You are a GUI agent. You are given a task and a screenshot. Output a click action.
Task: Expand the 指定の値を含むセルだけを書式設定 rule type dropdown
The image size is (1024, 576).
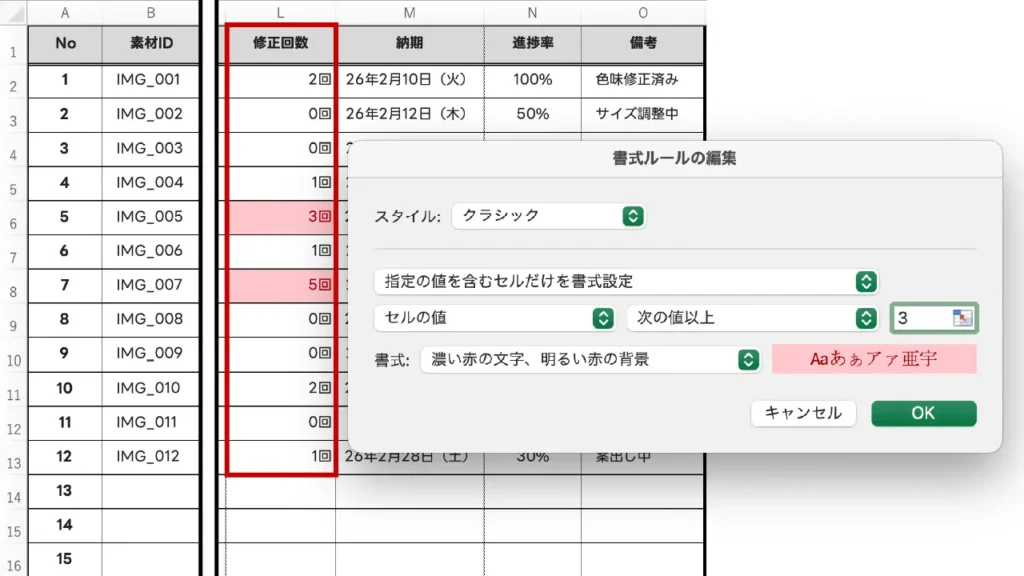point(626,282)
